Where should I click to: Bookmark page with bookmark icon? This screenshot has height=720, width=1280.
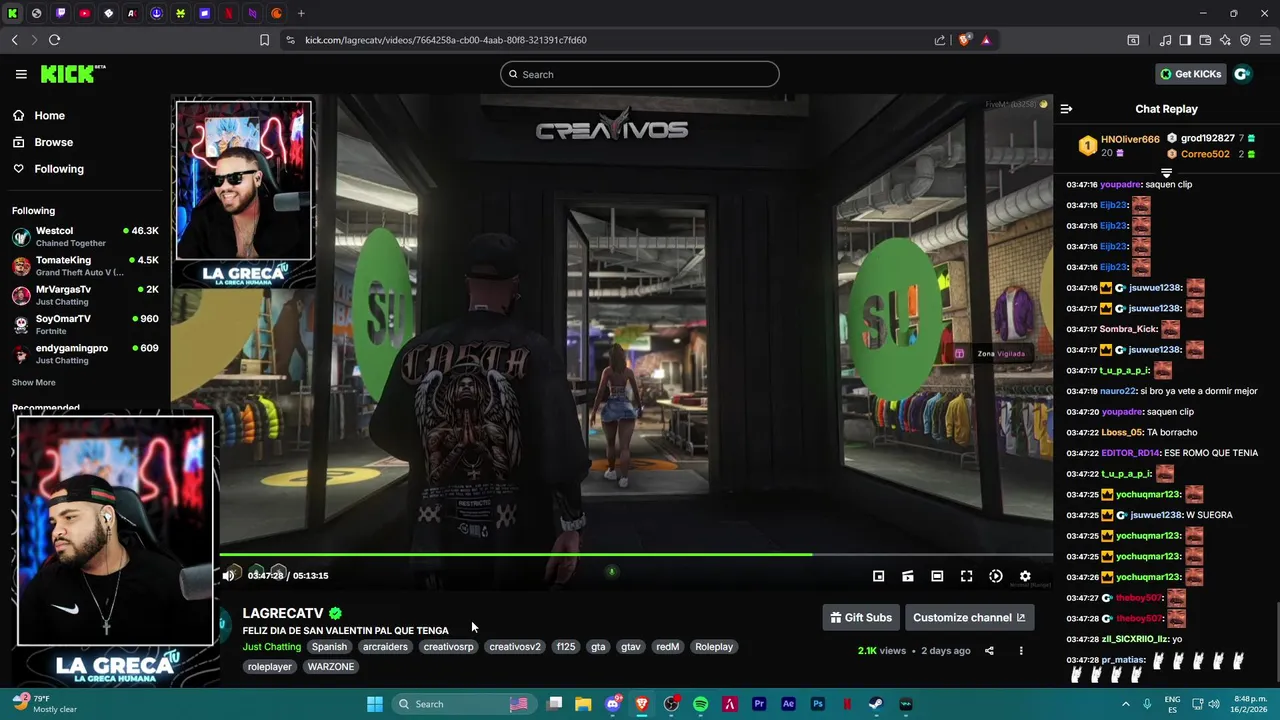click(x=264, y=40)
